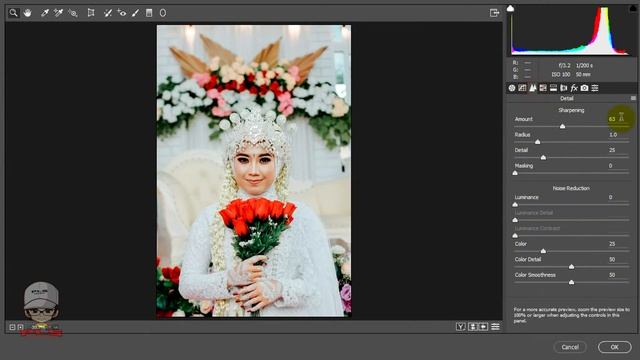Viewport: 640px width, 360px height.
Task: Select the Spot Removal tool
Action: [x=108, y=13]
